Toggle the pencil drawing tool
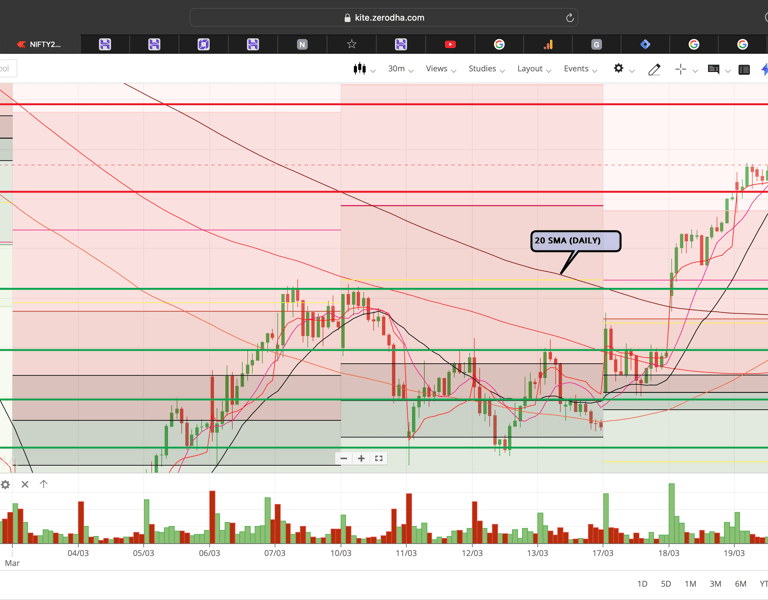 coord(654,70)
